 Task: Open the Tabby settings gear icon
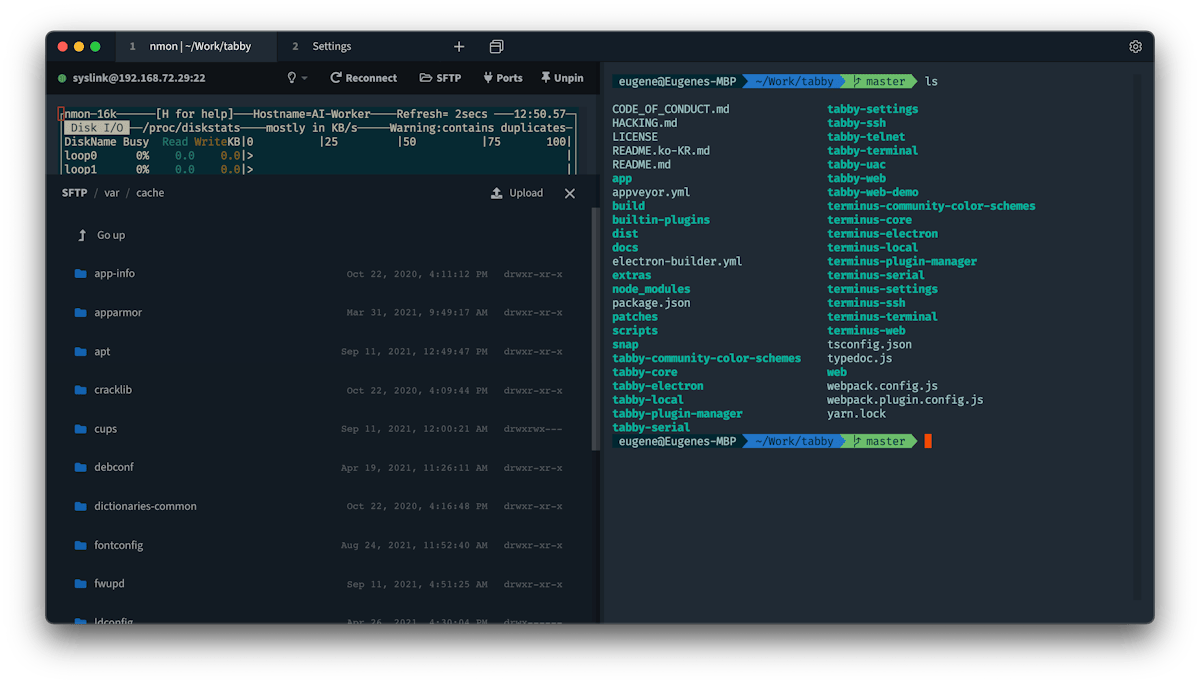pyautogui.click(x=1135, y=46)
